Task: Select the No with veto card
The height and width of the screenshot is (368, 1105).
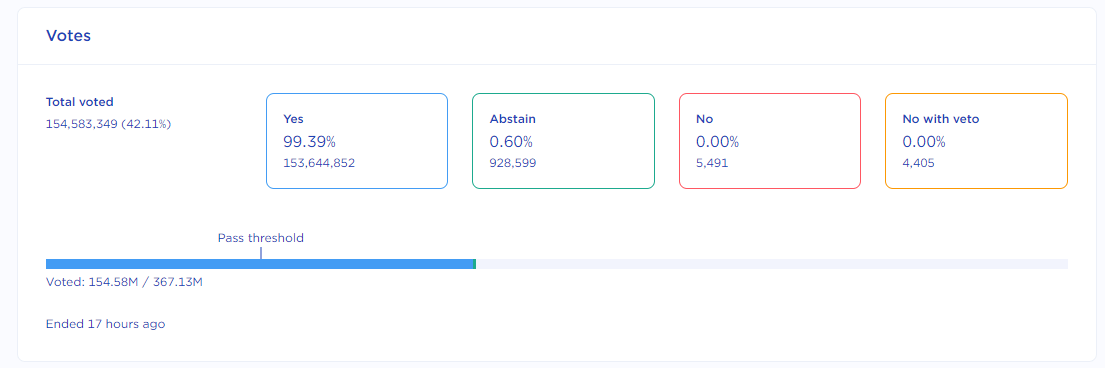Action: tap(976, 141)
